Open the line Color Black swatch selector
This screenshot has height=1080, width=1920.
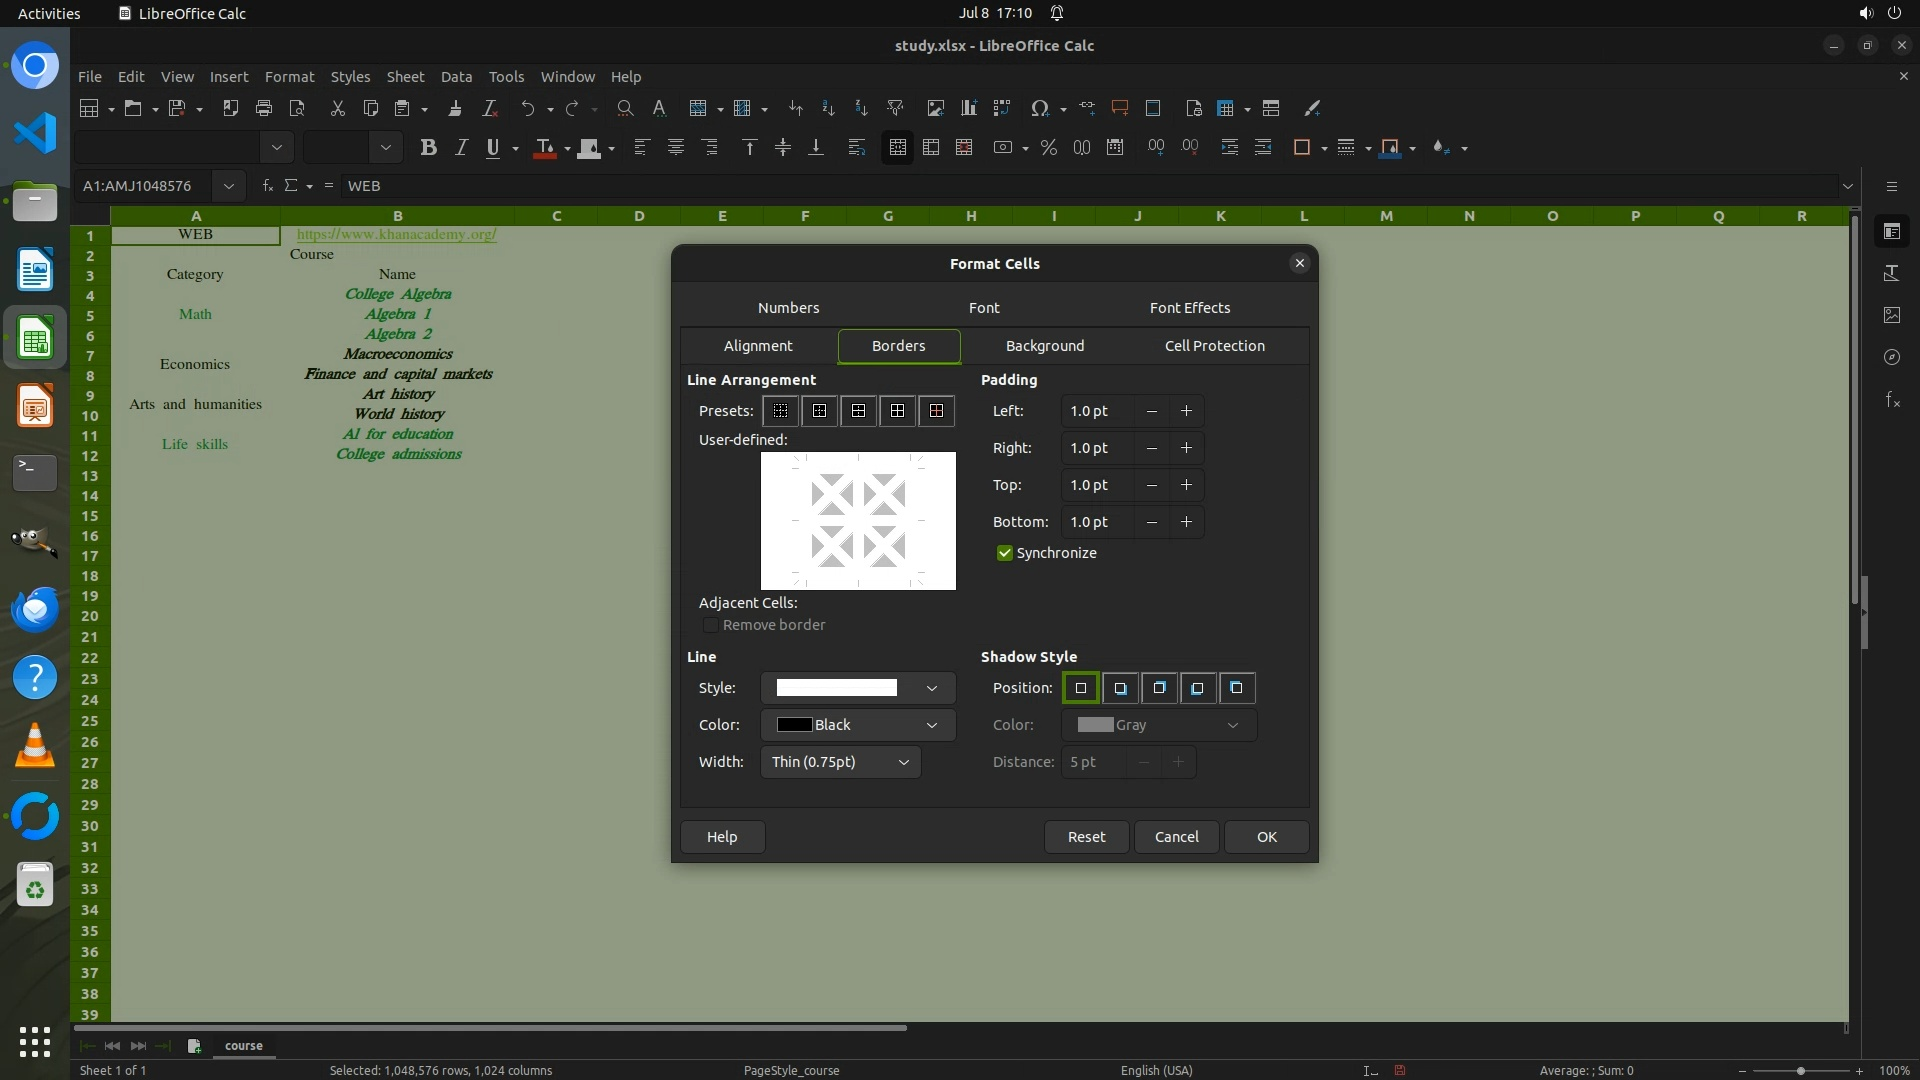click(857, 725)
